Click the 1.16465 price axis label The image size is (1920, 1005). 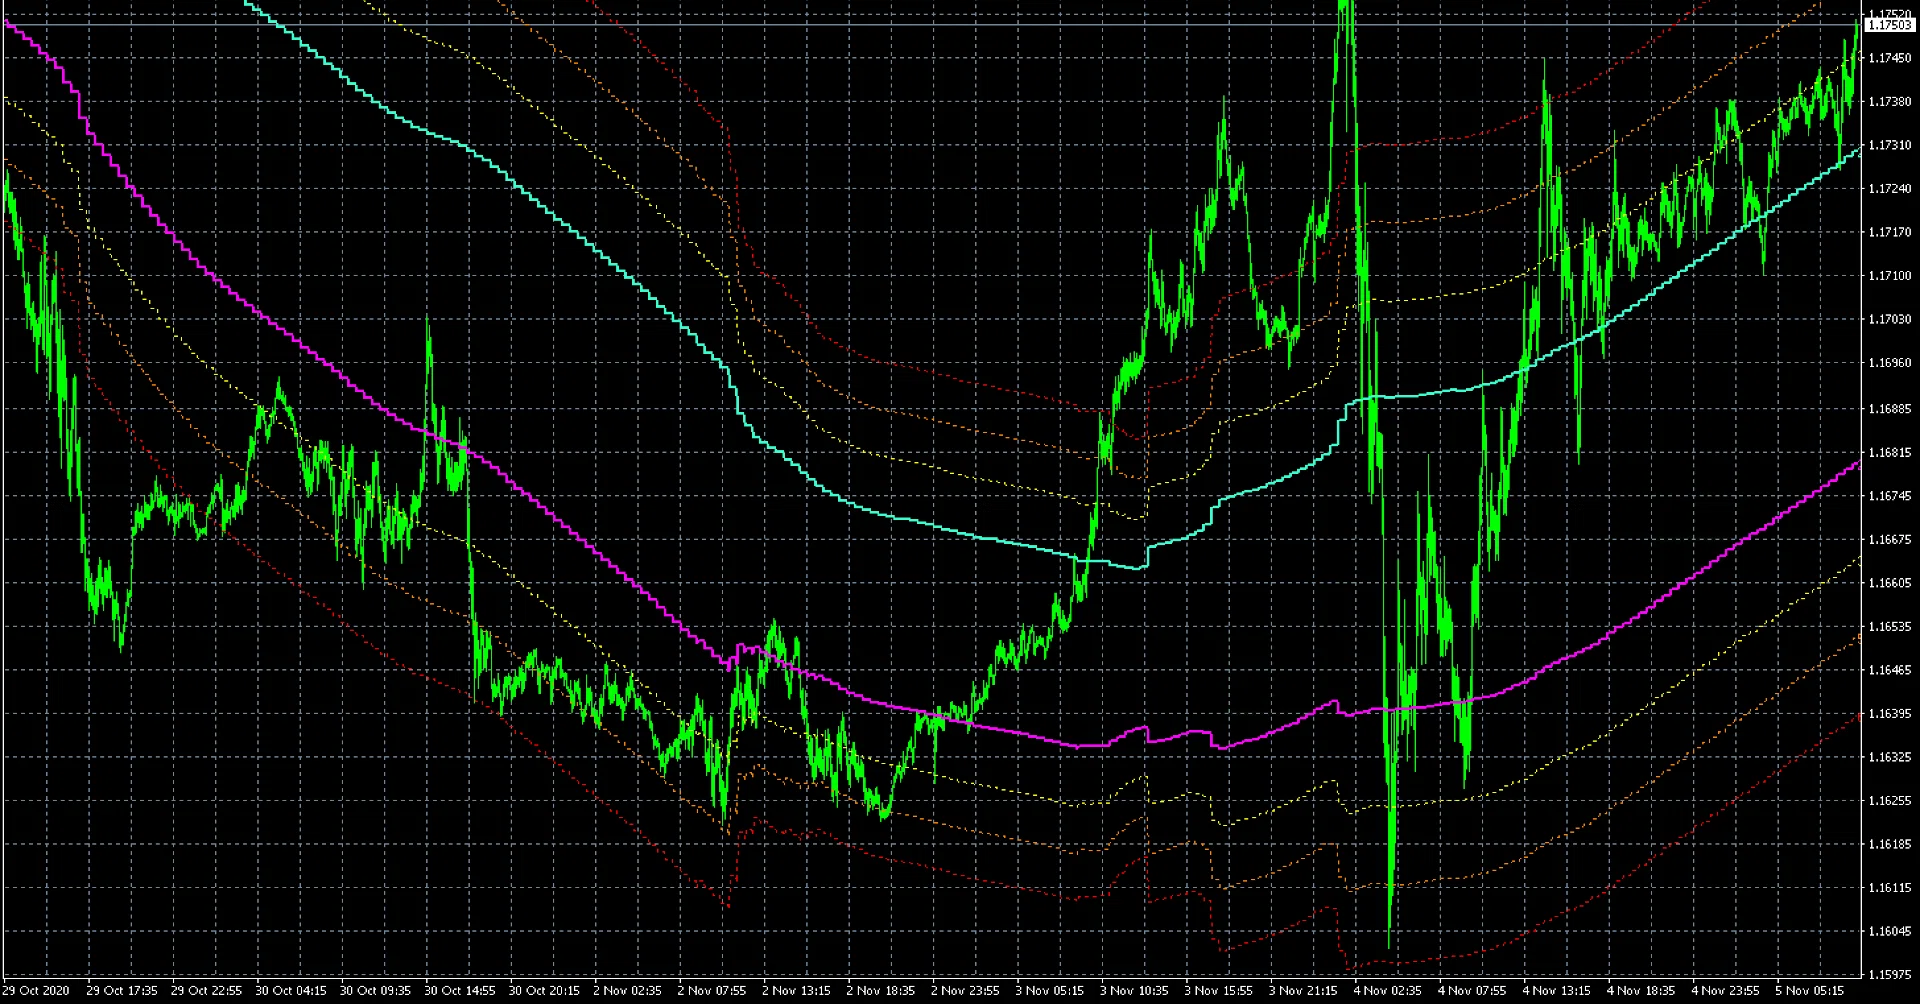click(x=1889, y=671)
